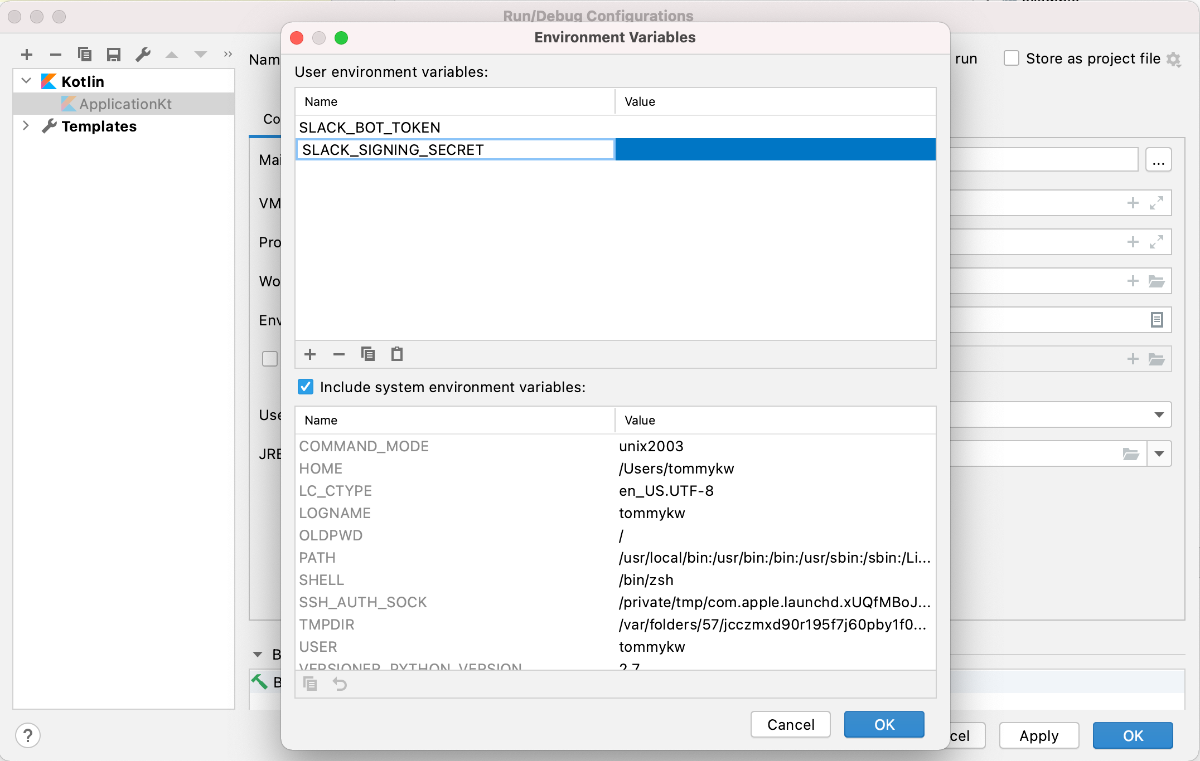
Task: Browse for JRE folder
Action: pyautogui.click(x=1131, y=454)
